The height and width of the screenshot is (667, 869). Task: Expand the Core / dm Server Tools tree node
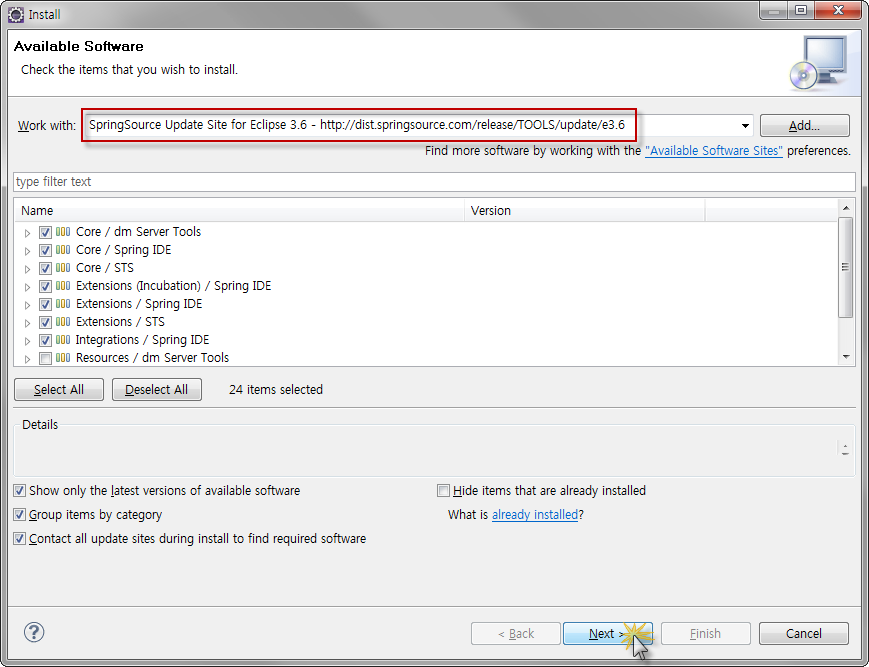tap(27, 233)
